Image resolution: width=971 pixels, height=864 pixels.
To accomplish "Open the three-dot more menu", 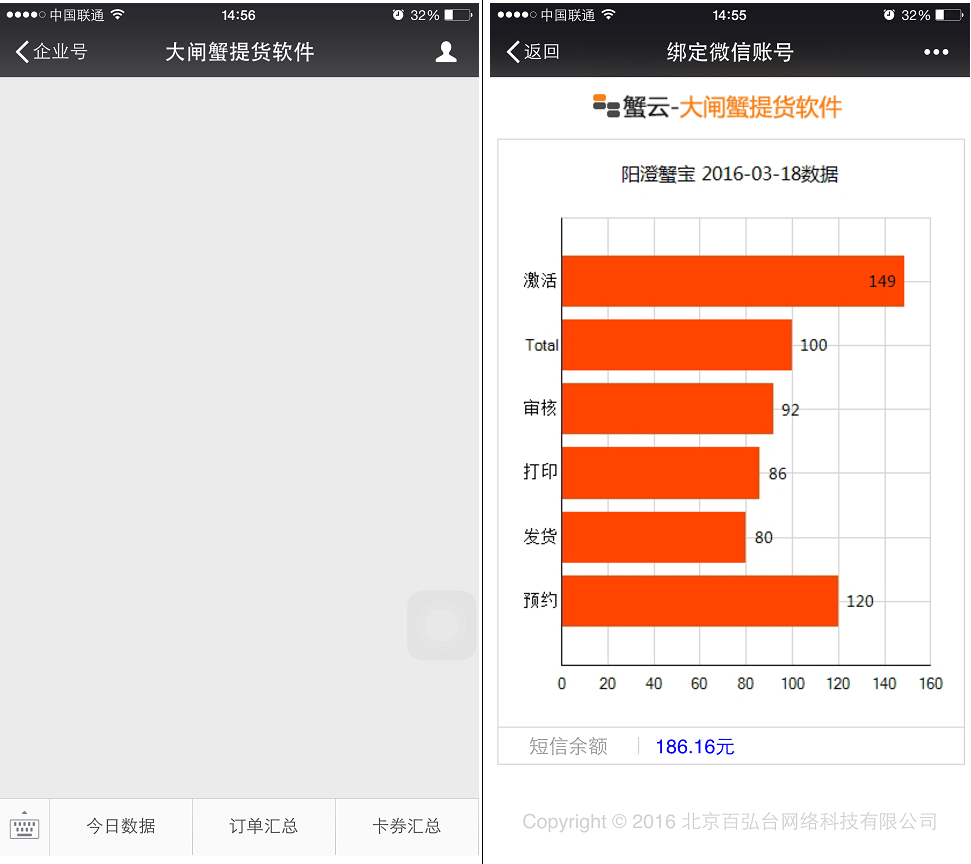I will 936,52.
